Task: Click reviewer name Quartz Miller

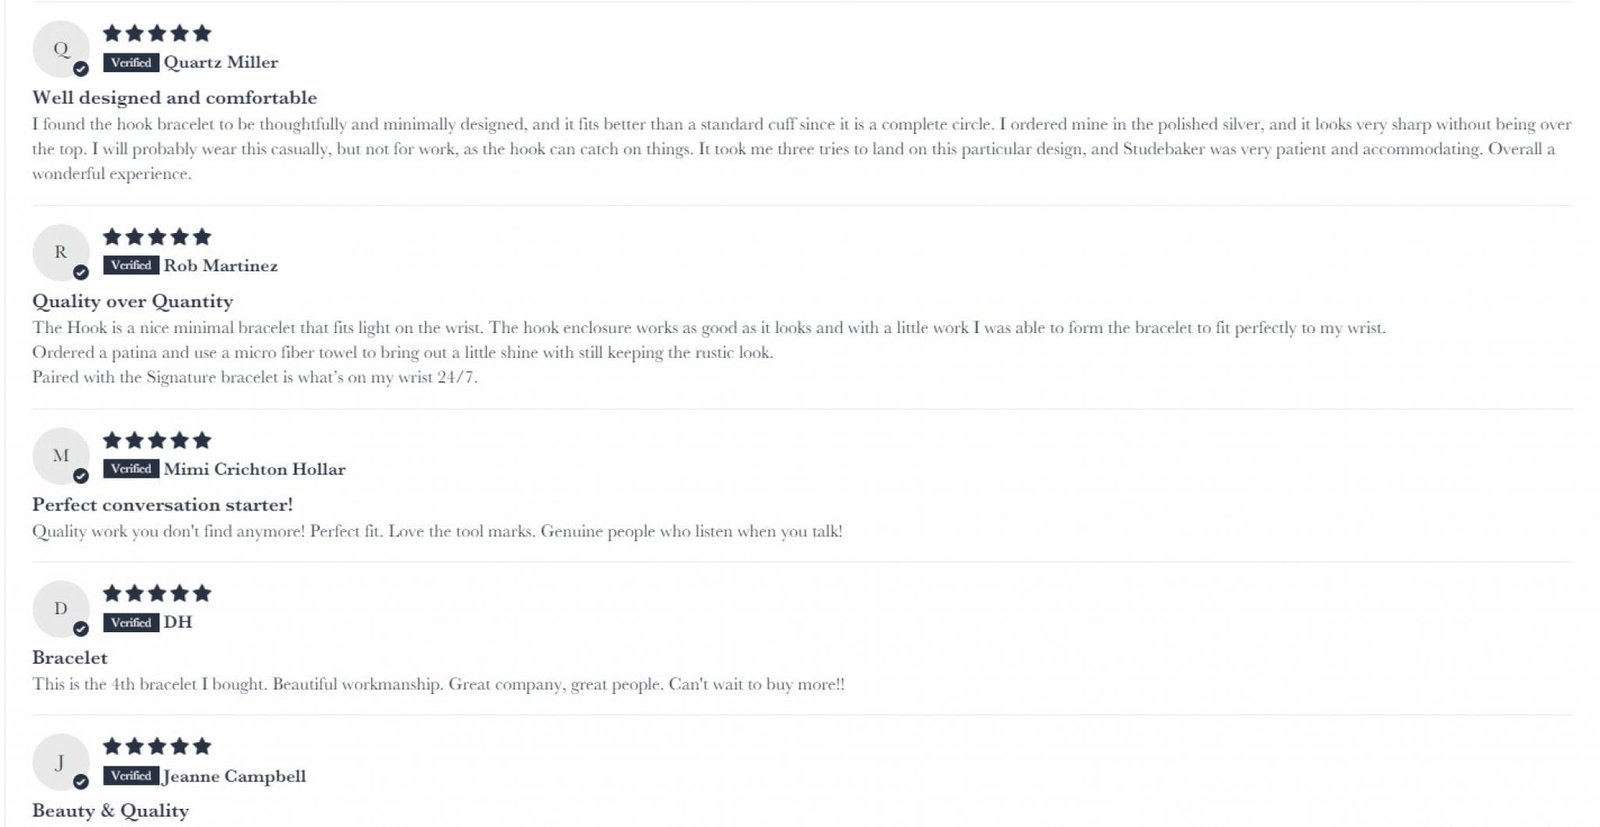Action: [221, 62]
